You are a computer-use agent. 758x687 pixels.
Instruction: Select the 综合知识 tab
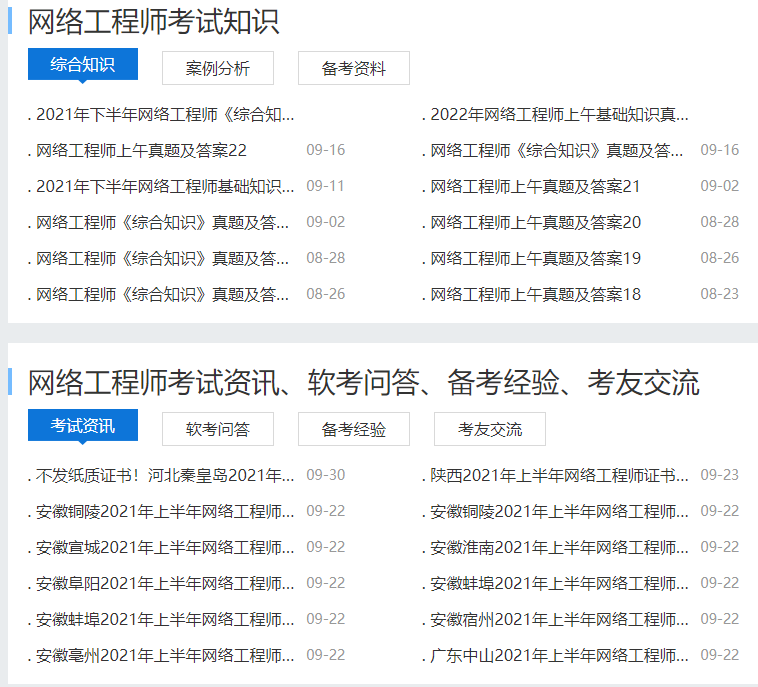(83, 65)
